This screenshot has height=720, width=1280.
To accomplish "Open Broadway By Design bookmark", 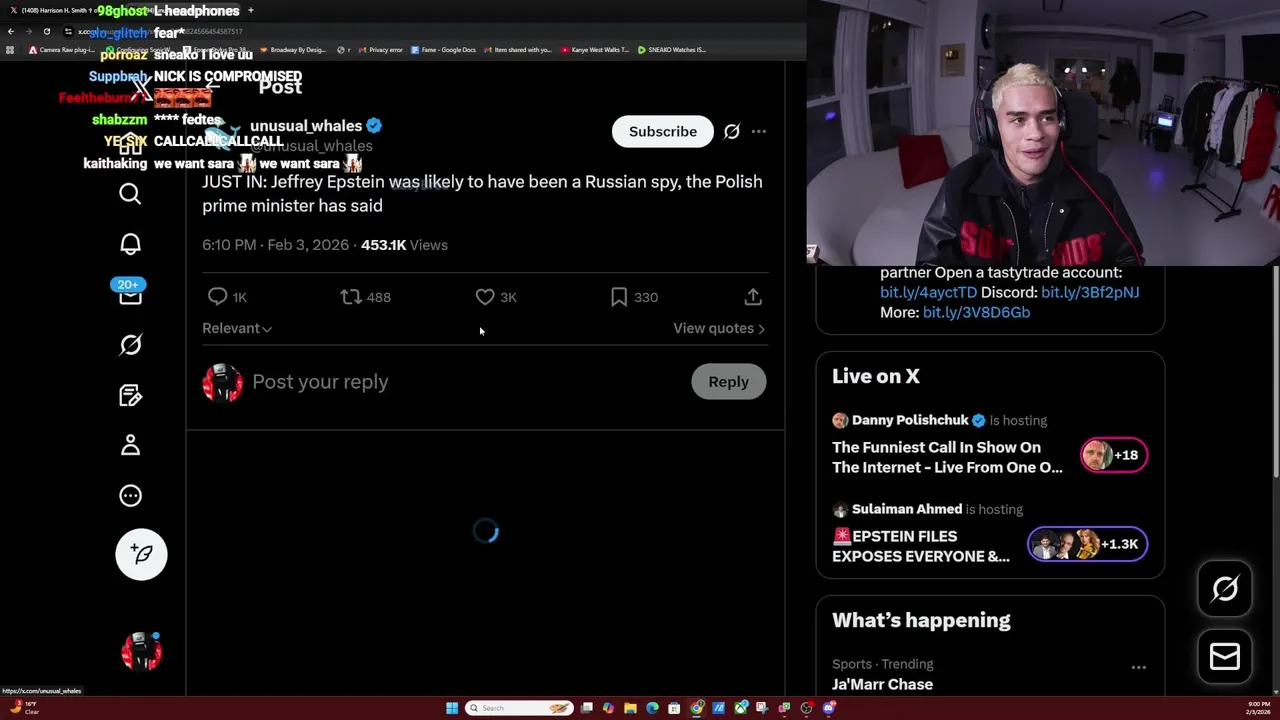I will pos(291,49).
